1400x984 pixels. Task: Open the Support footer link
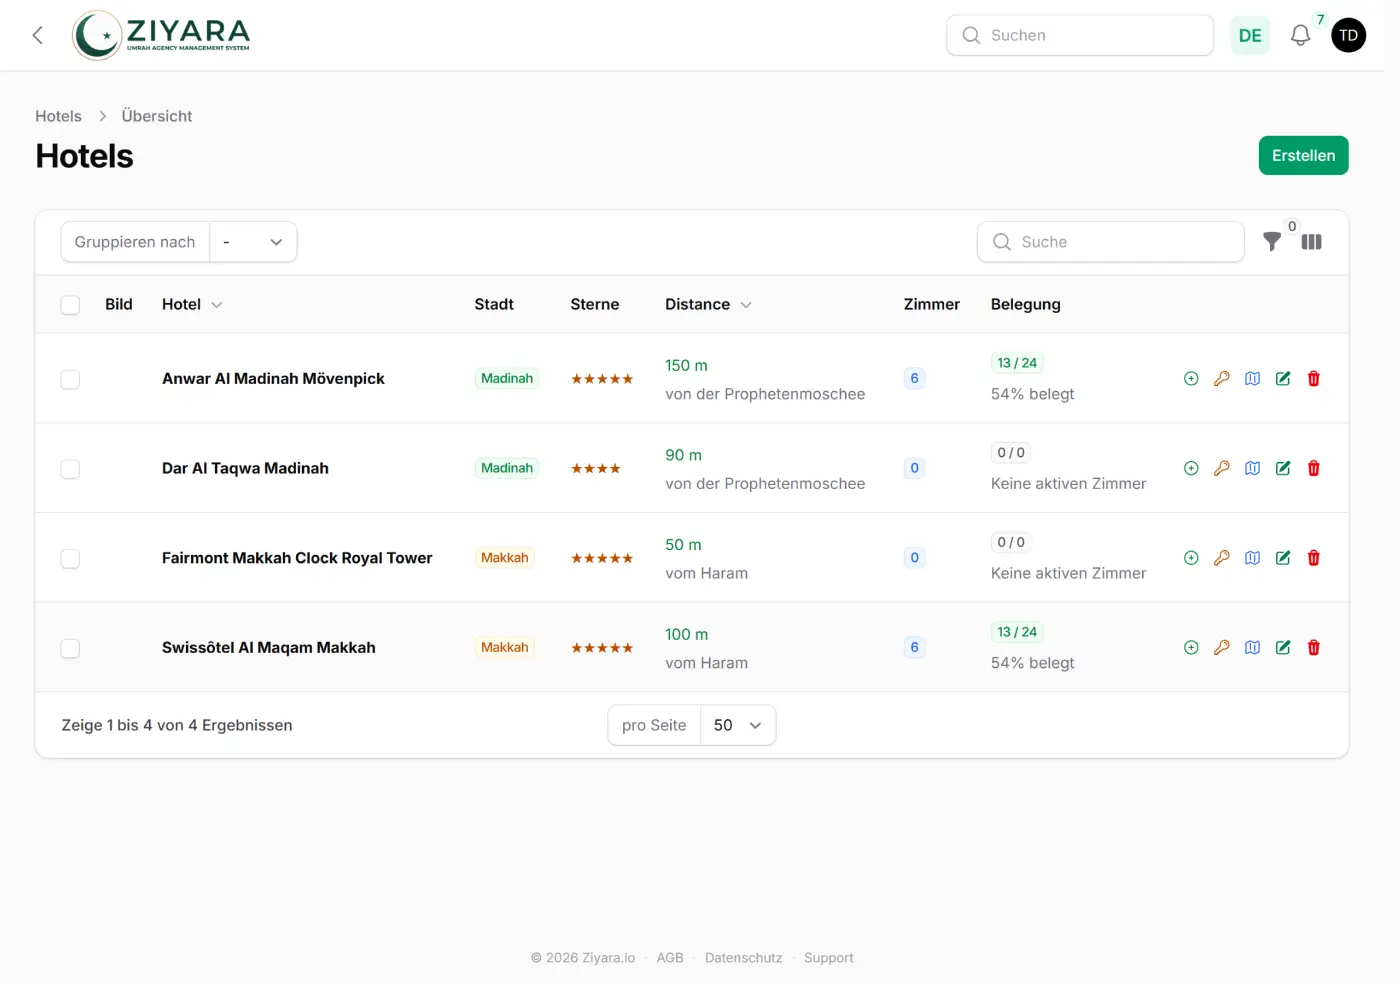pyautogui.click(x=829, y=958)
